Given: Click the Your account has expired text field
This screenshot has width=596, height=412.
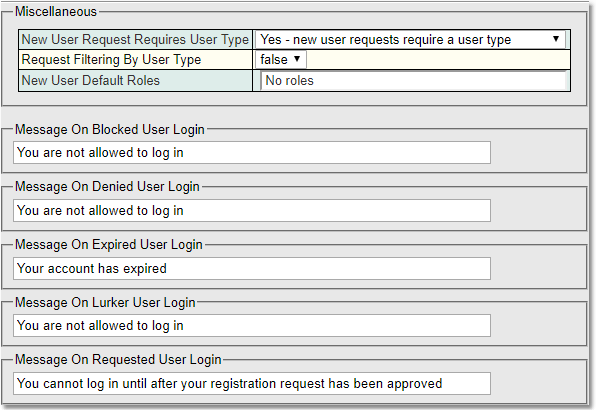Looking at the screenshot, I should (252, 268).
